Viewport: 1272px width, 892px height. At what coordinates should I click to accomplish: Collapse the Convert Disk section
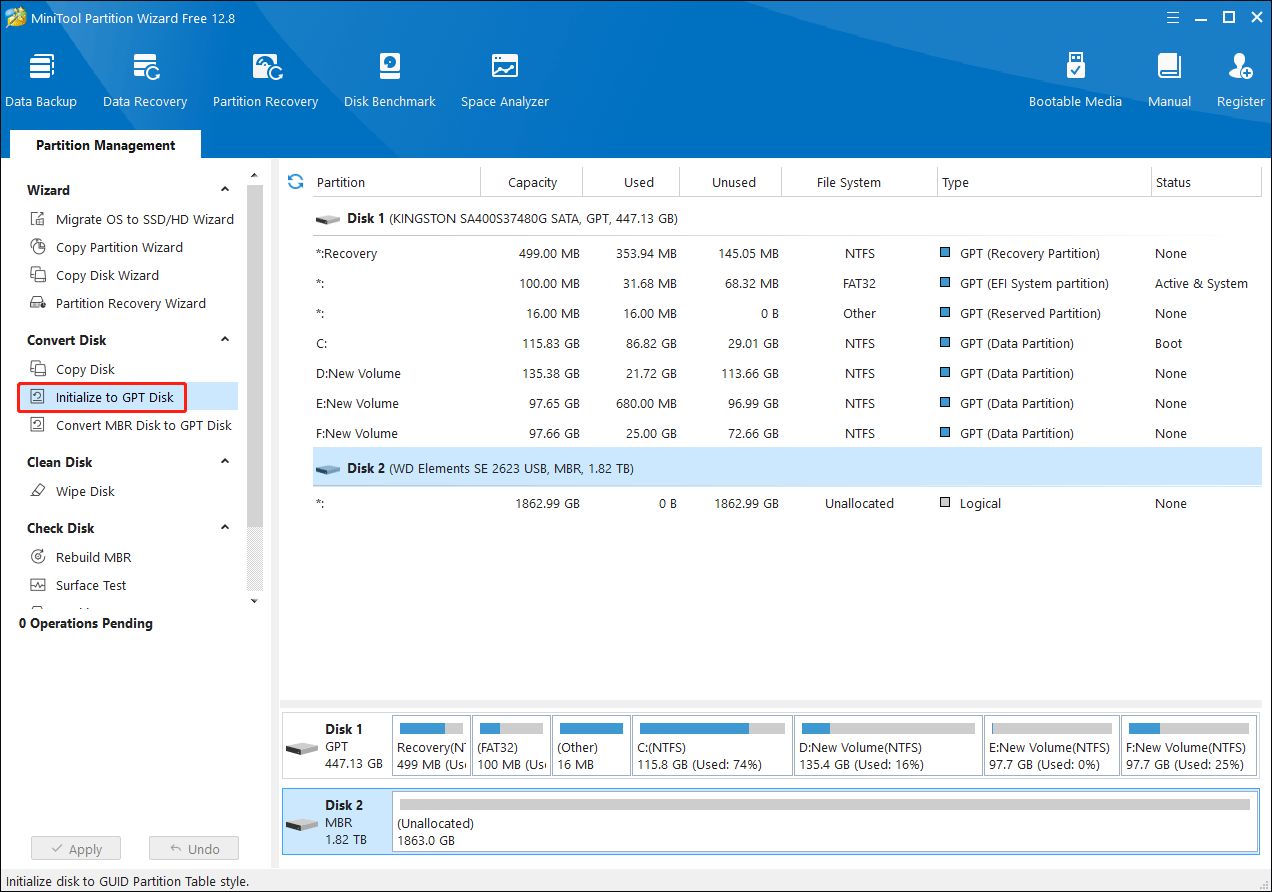[x=225, y=340]
